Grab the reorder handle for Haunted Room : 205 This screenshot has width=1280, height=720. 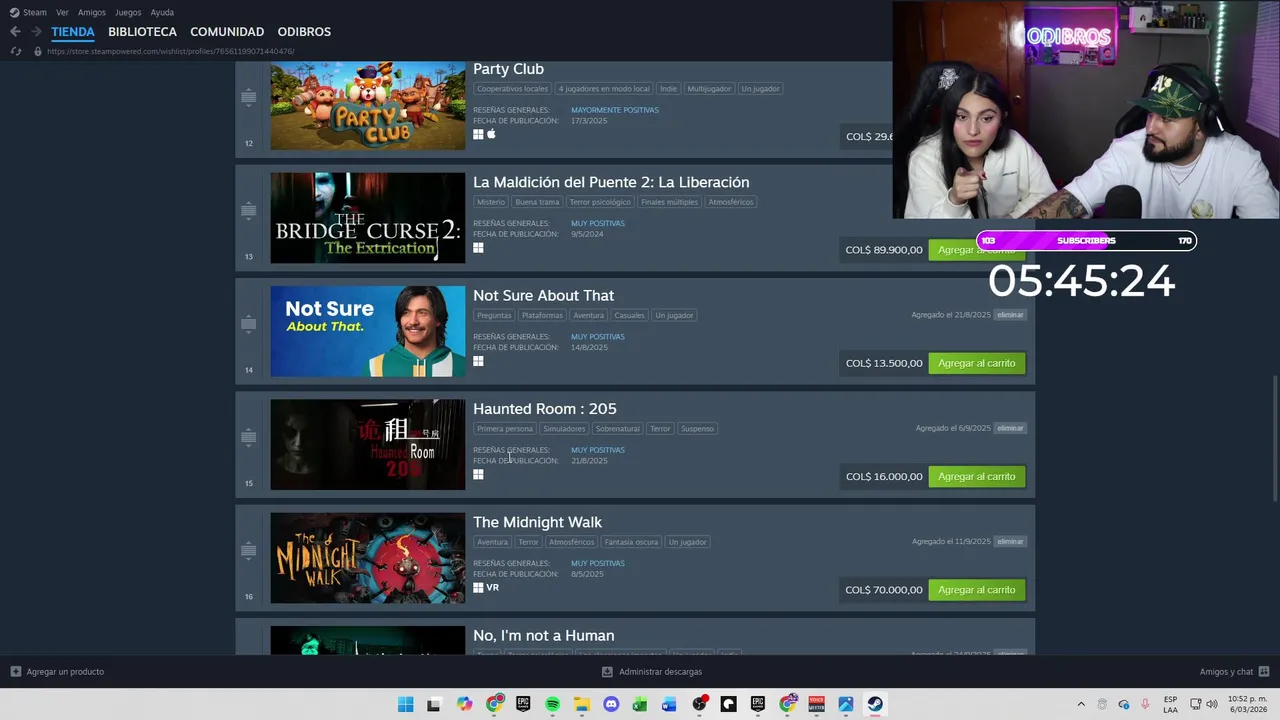pyautogui.click(x=249, y=437)
